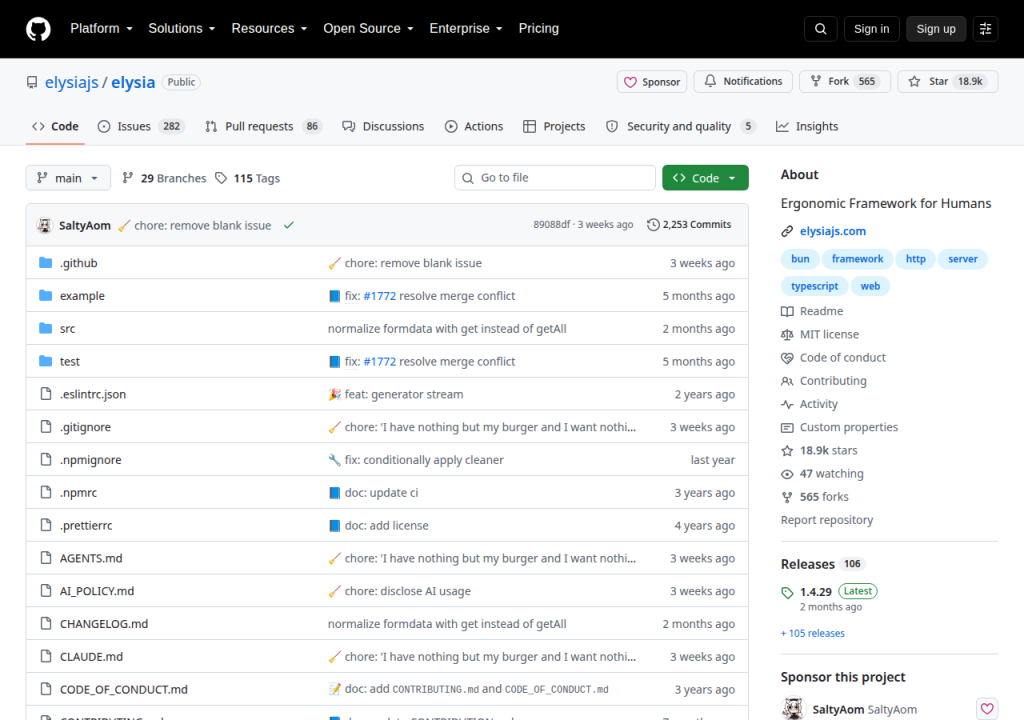Expand the Solutions menu
The width and height of the screenshot is (1024, 720).
point(182,29)
